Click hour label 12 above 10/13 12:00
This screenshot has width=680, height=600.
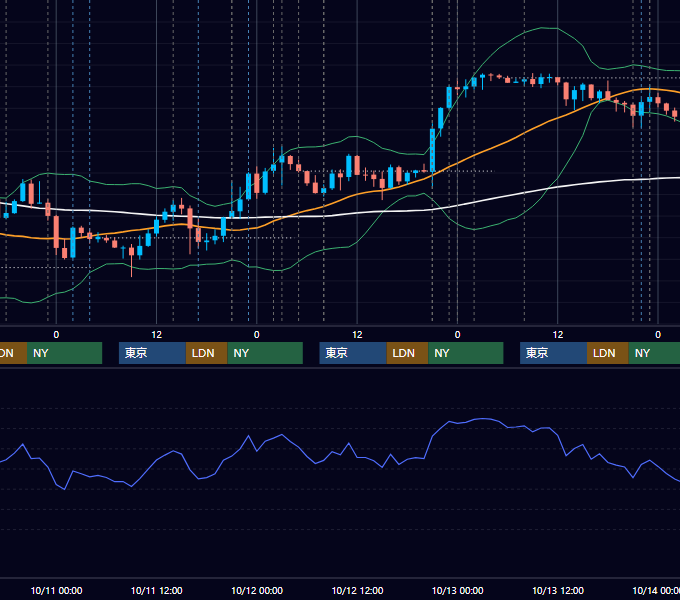click(558, 335)
